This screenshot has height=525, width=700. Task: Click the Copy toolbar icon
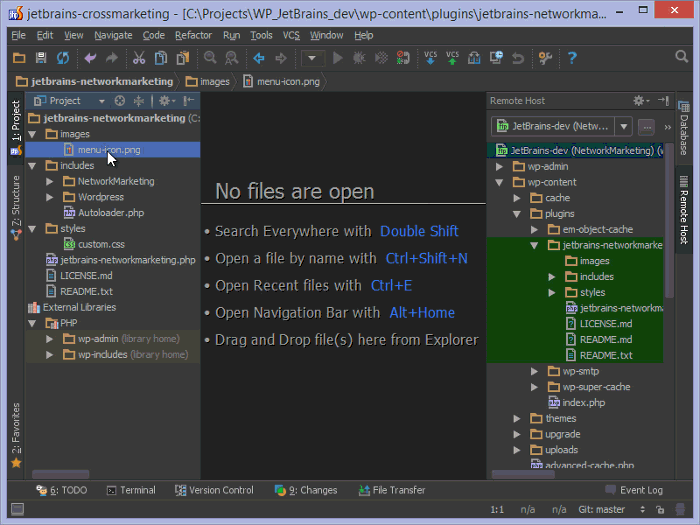pos(161,58)
